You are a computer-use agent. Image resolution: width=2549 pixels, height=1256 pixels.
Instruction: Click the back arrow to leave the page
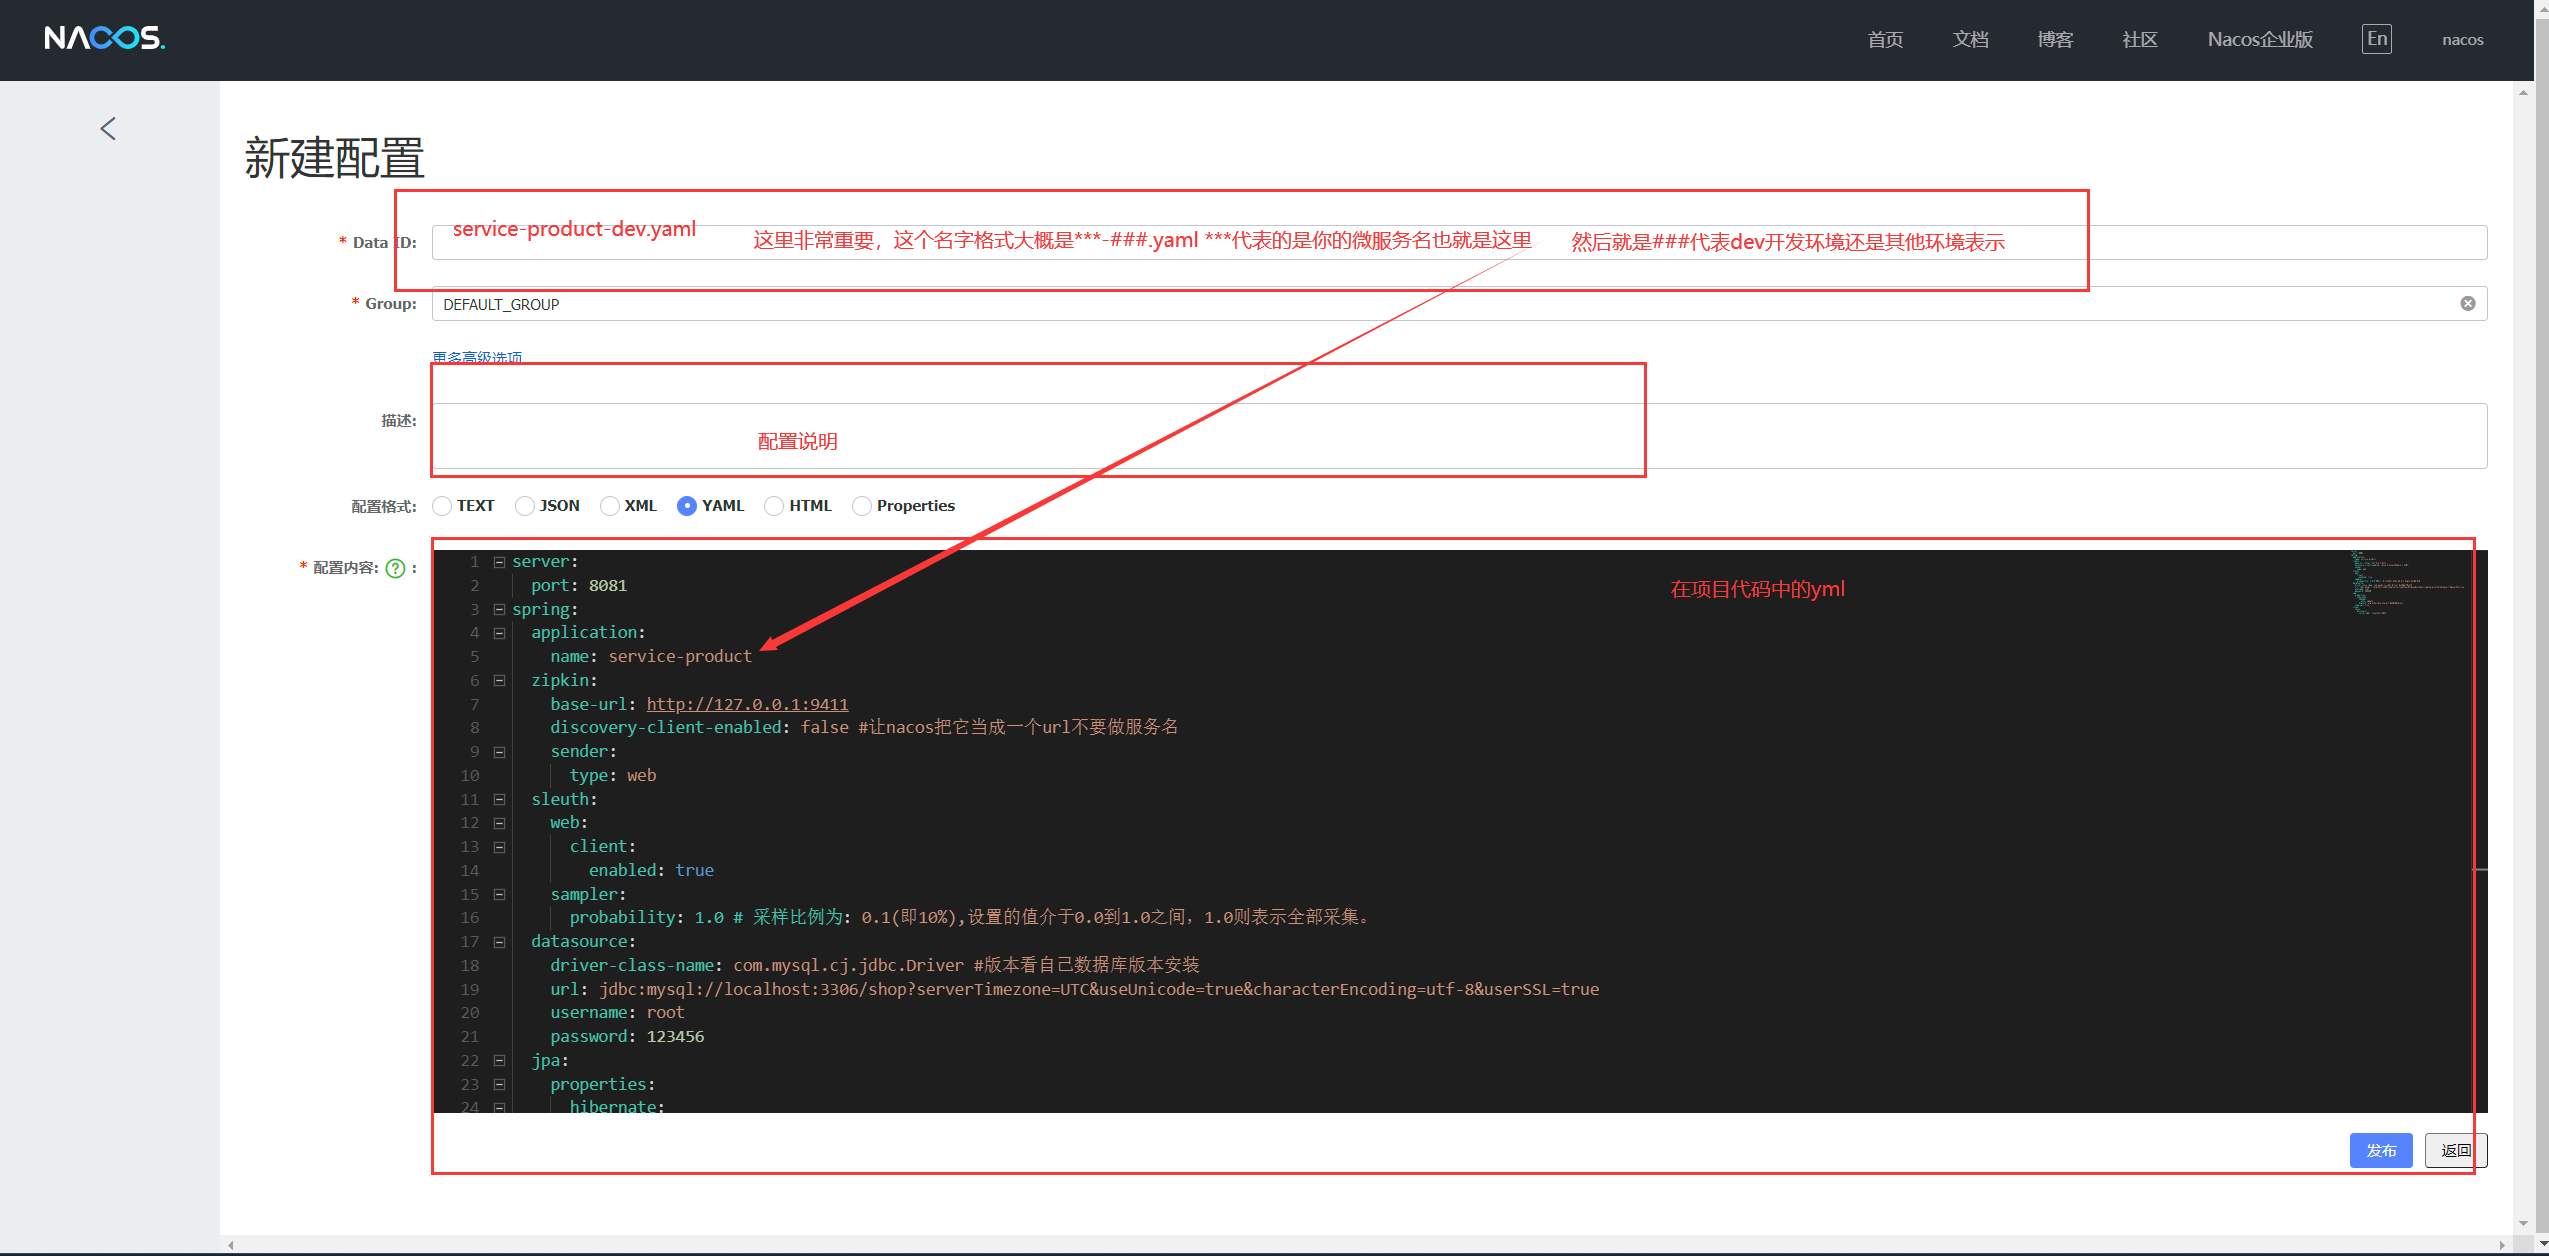pyautogui.click(x=108, y=128)
